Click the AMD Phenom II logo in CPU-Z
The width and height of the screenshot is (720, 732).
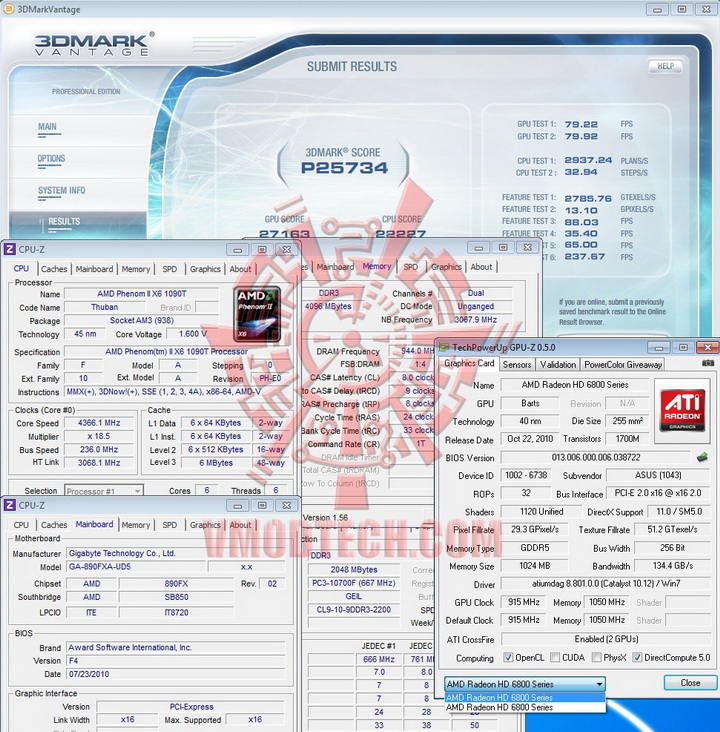point(257,314)
